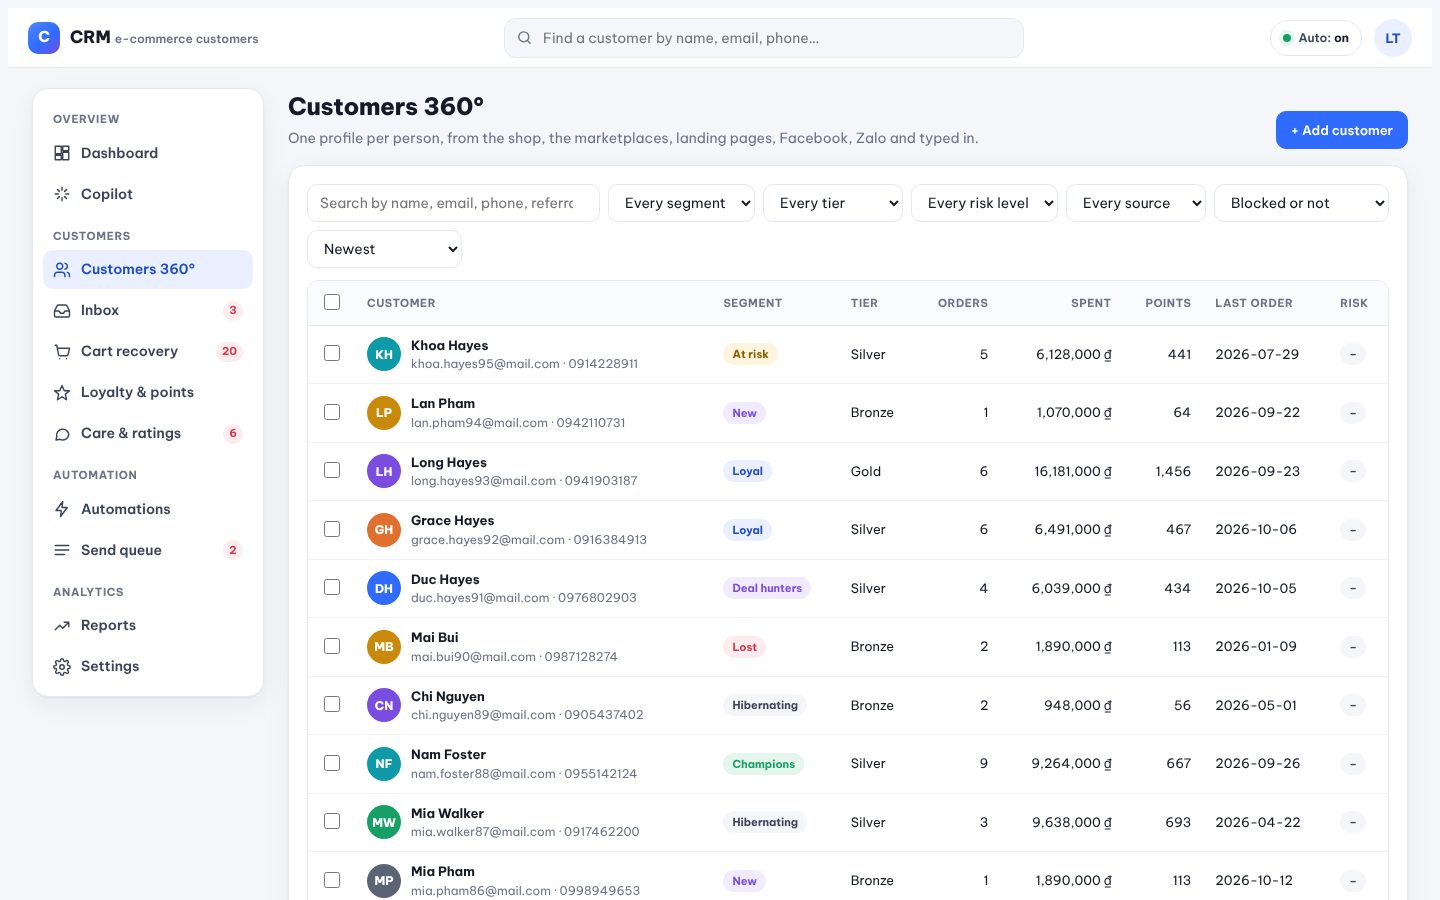This screenshot has width=1440, height=900.
Task: Check the Chi Nguyen row checkbox
Action: coord(332,704)
